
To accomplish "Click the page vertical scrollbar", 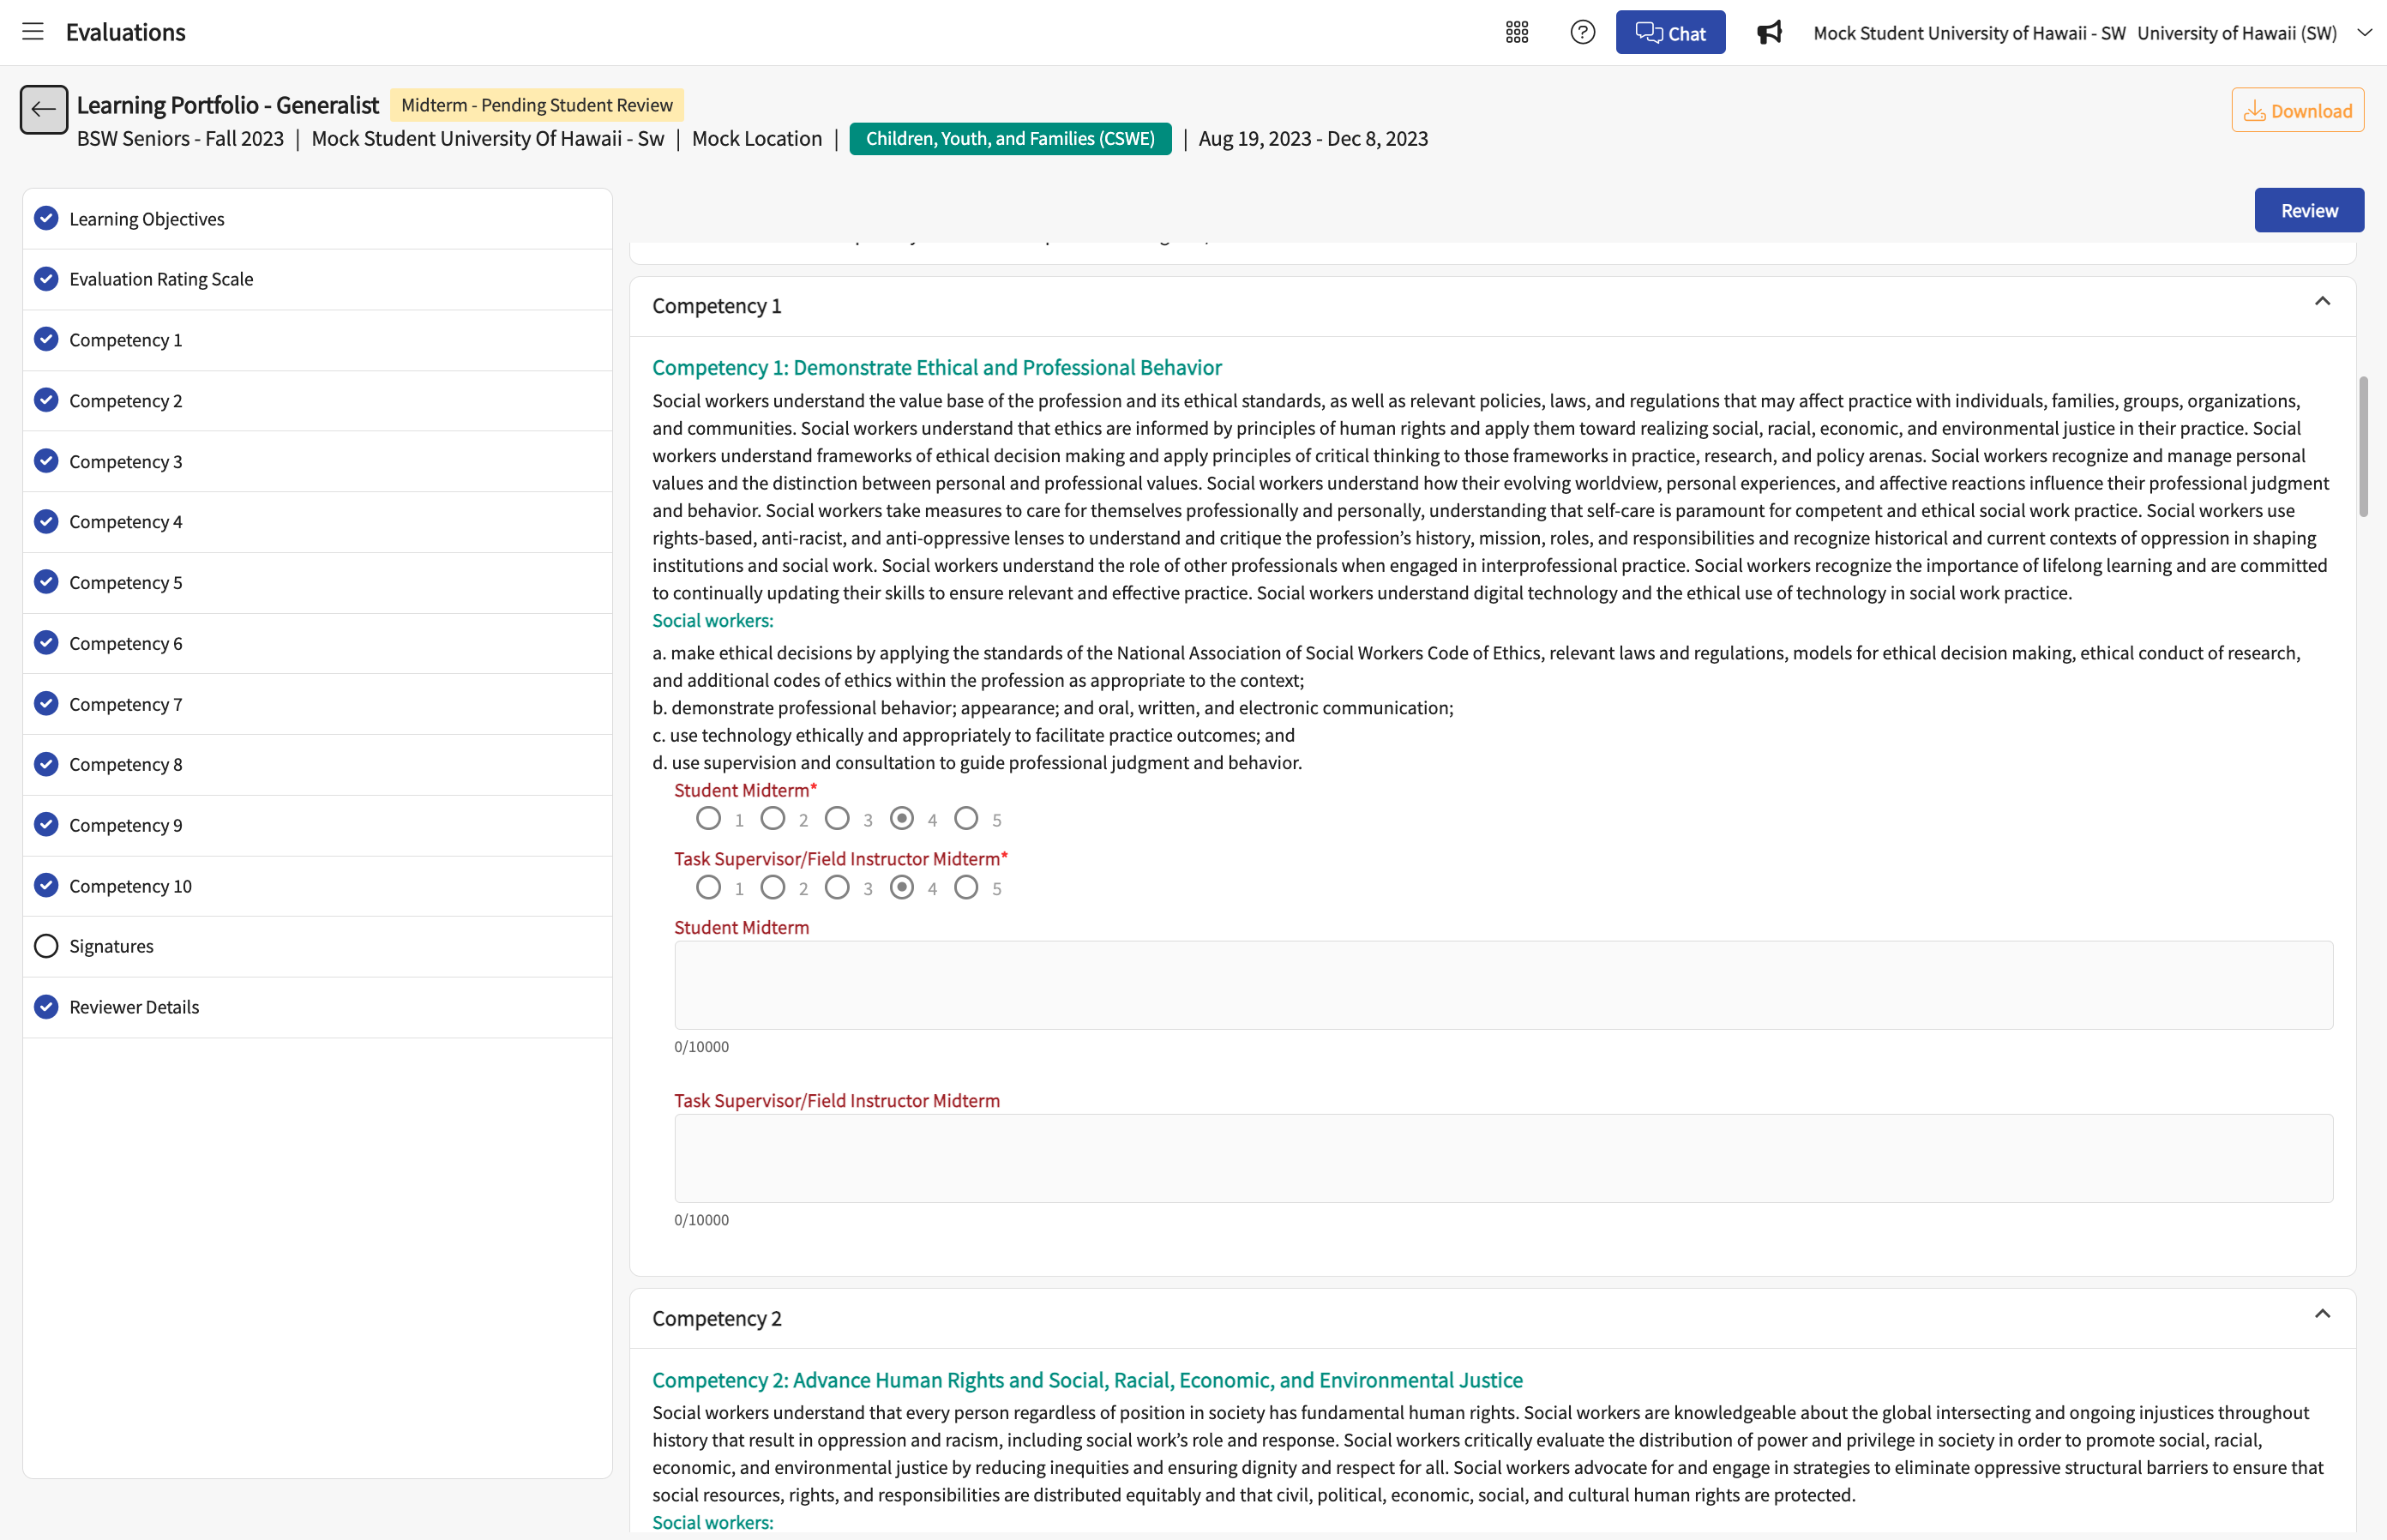I will [2363, 446].
